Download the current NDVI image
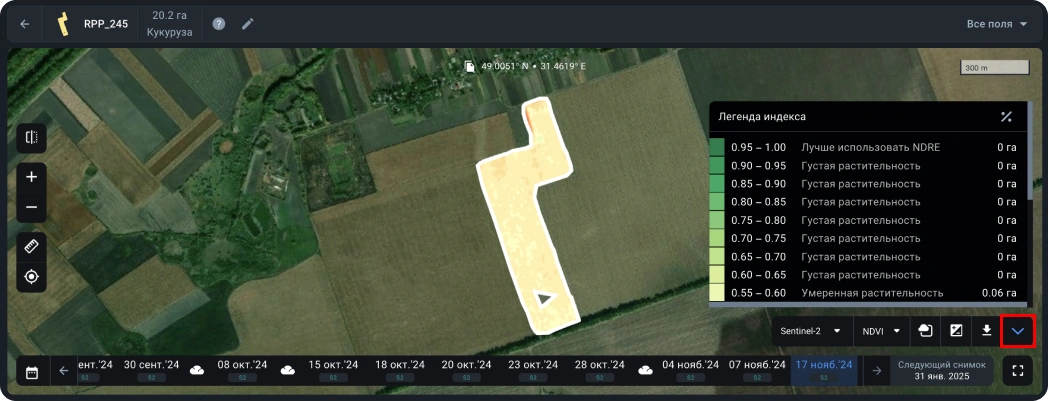Screen dimensions: 1048x401 (986, 331)
